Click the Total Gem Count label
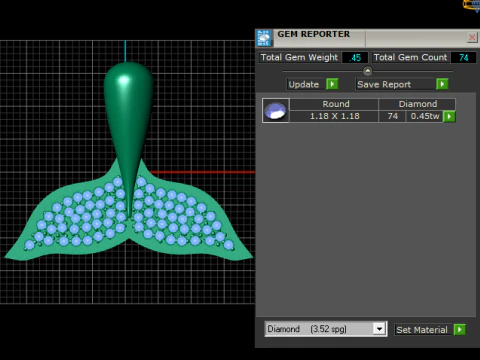This screenshot has height=360, width=480. click(410, 57)
